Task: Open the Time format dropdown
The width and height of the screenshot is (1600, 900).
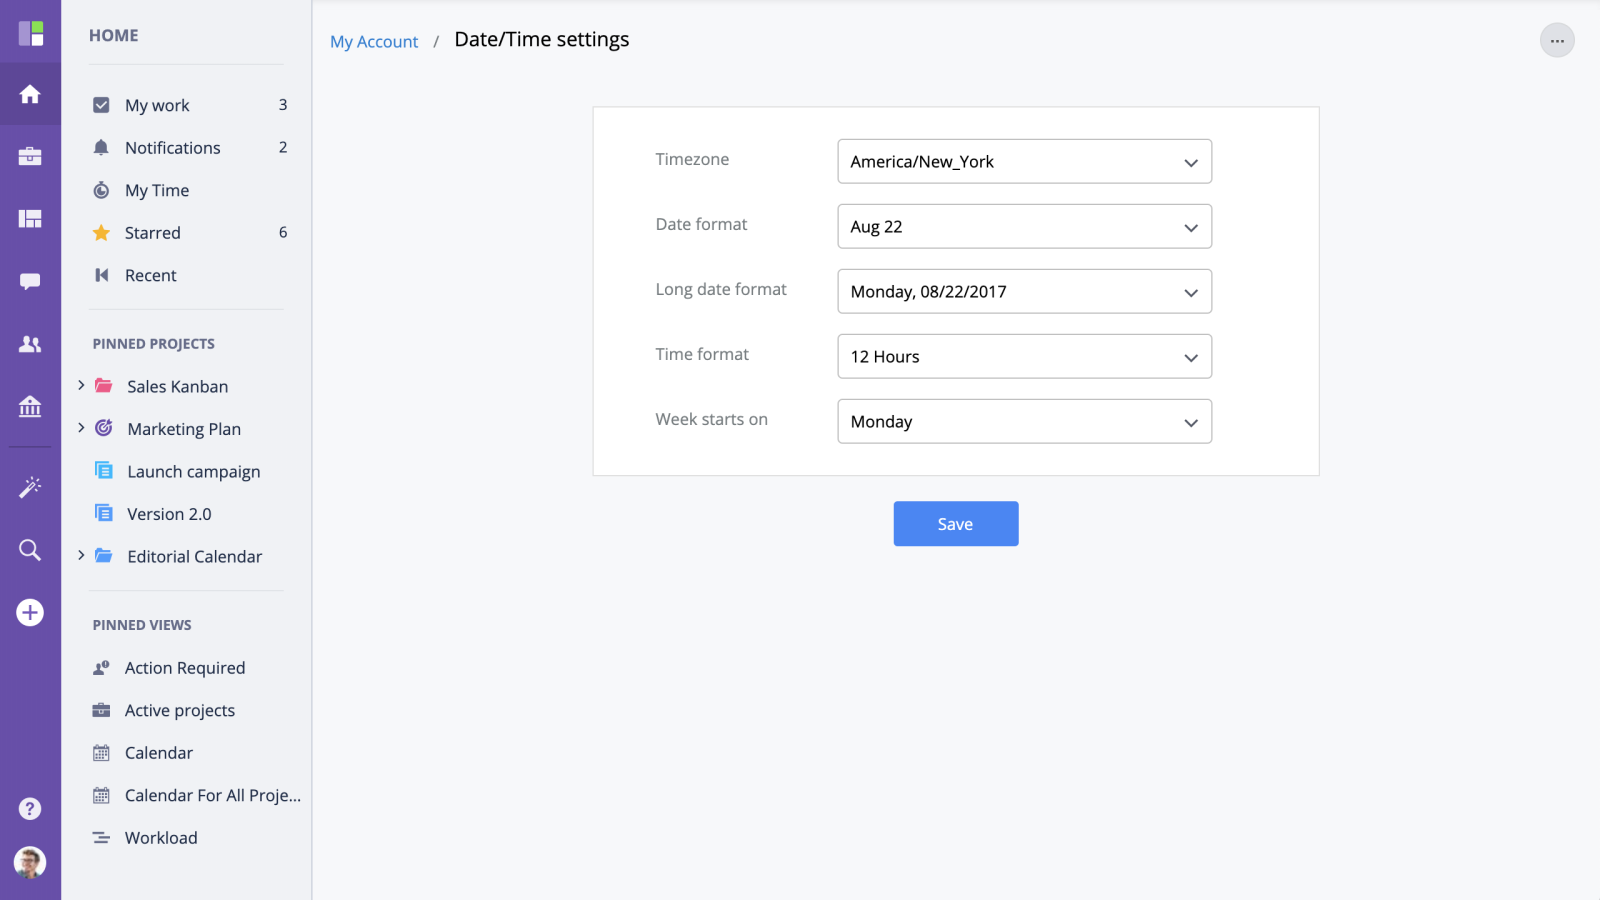Action: tap(1024, 356)
